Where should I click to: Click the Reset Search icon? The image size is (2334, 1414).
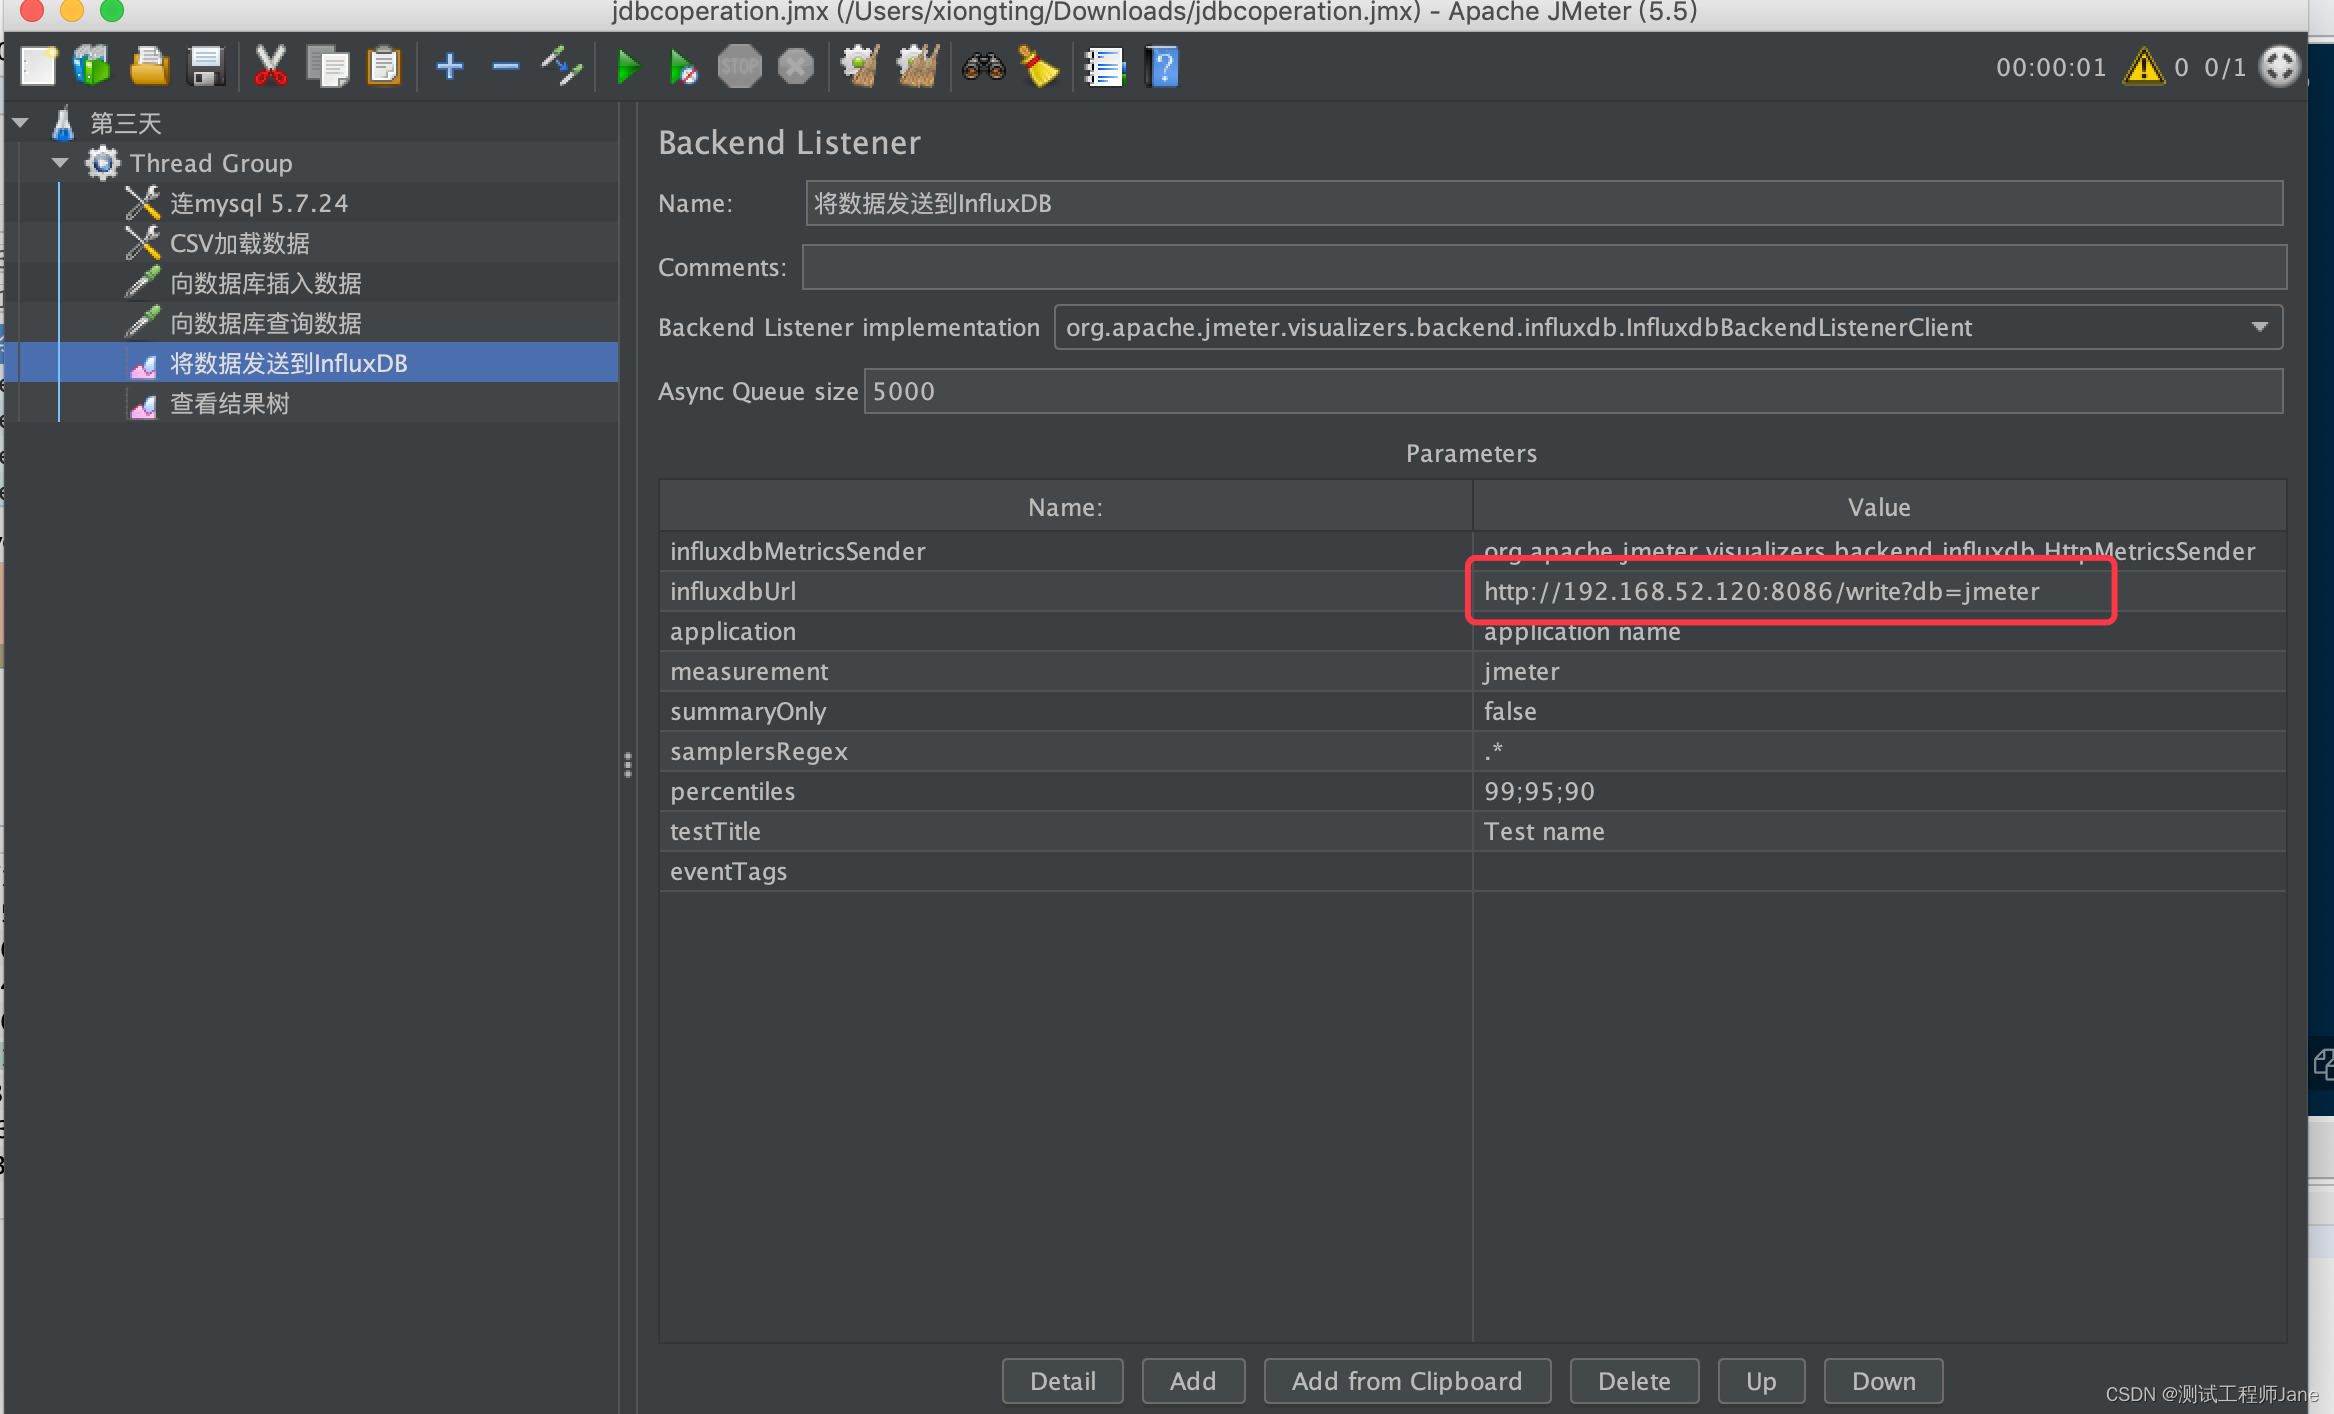click(x=1039, y=67)
